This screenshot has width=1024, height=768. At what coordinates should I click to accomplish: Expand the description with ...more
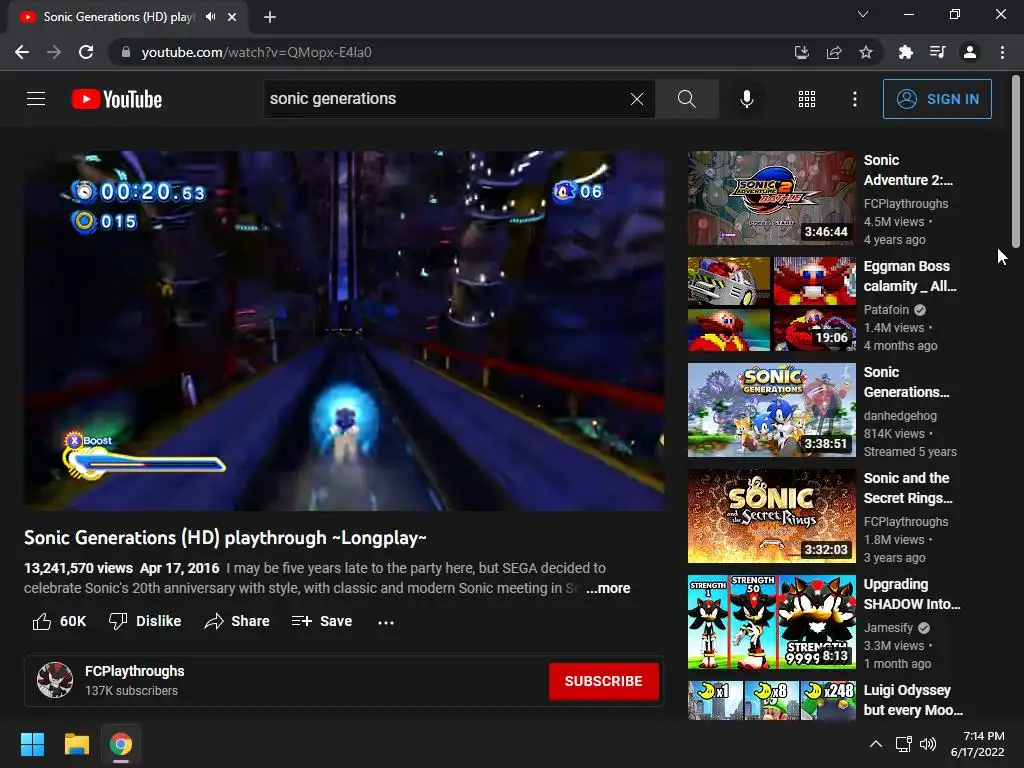(608, 588)
